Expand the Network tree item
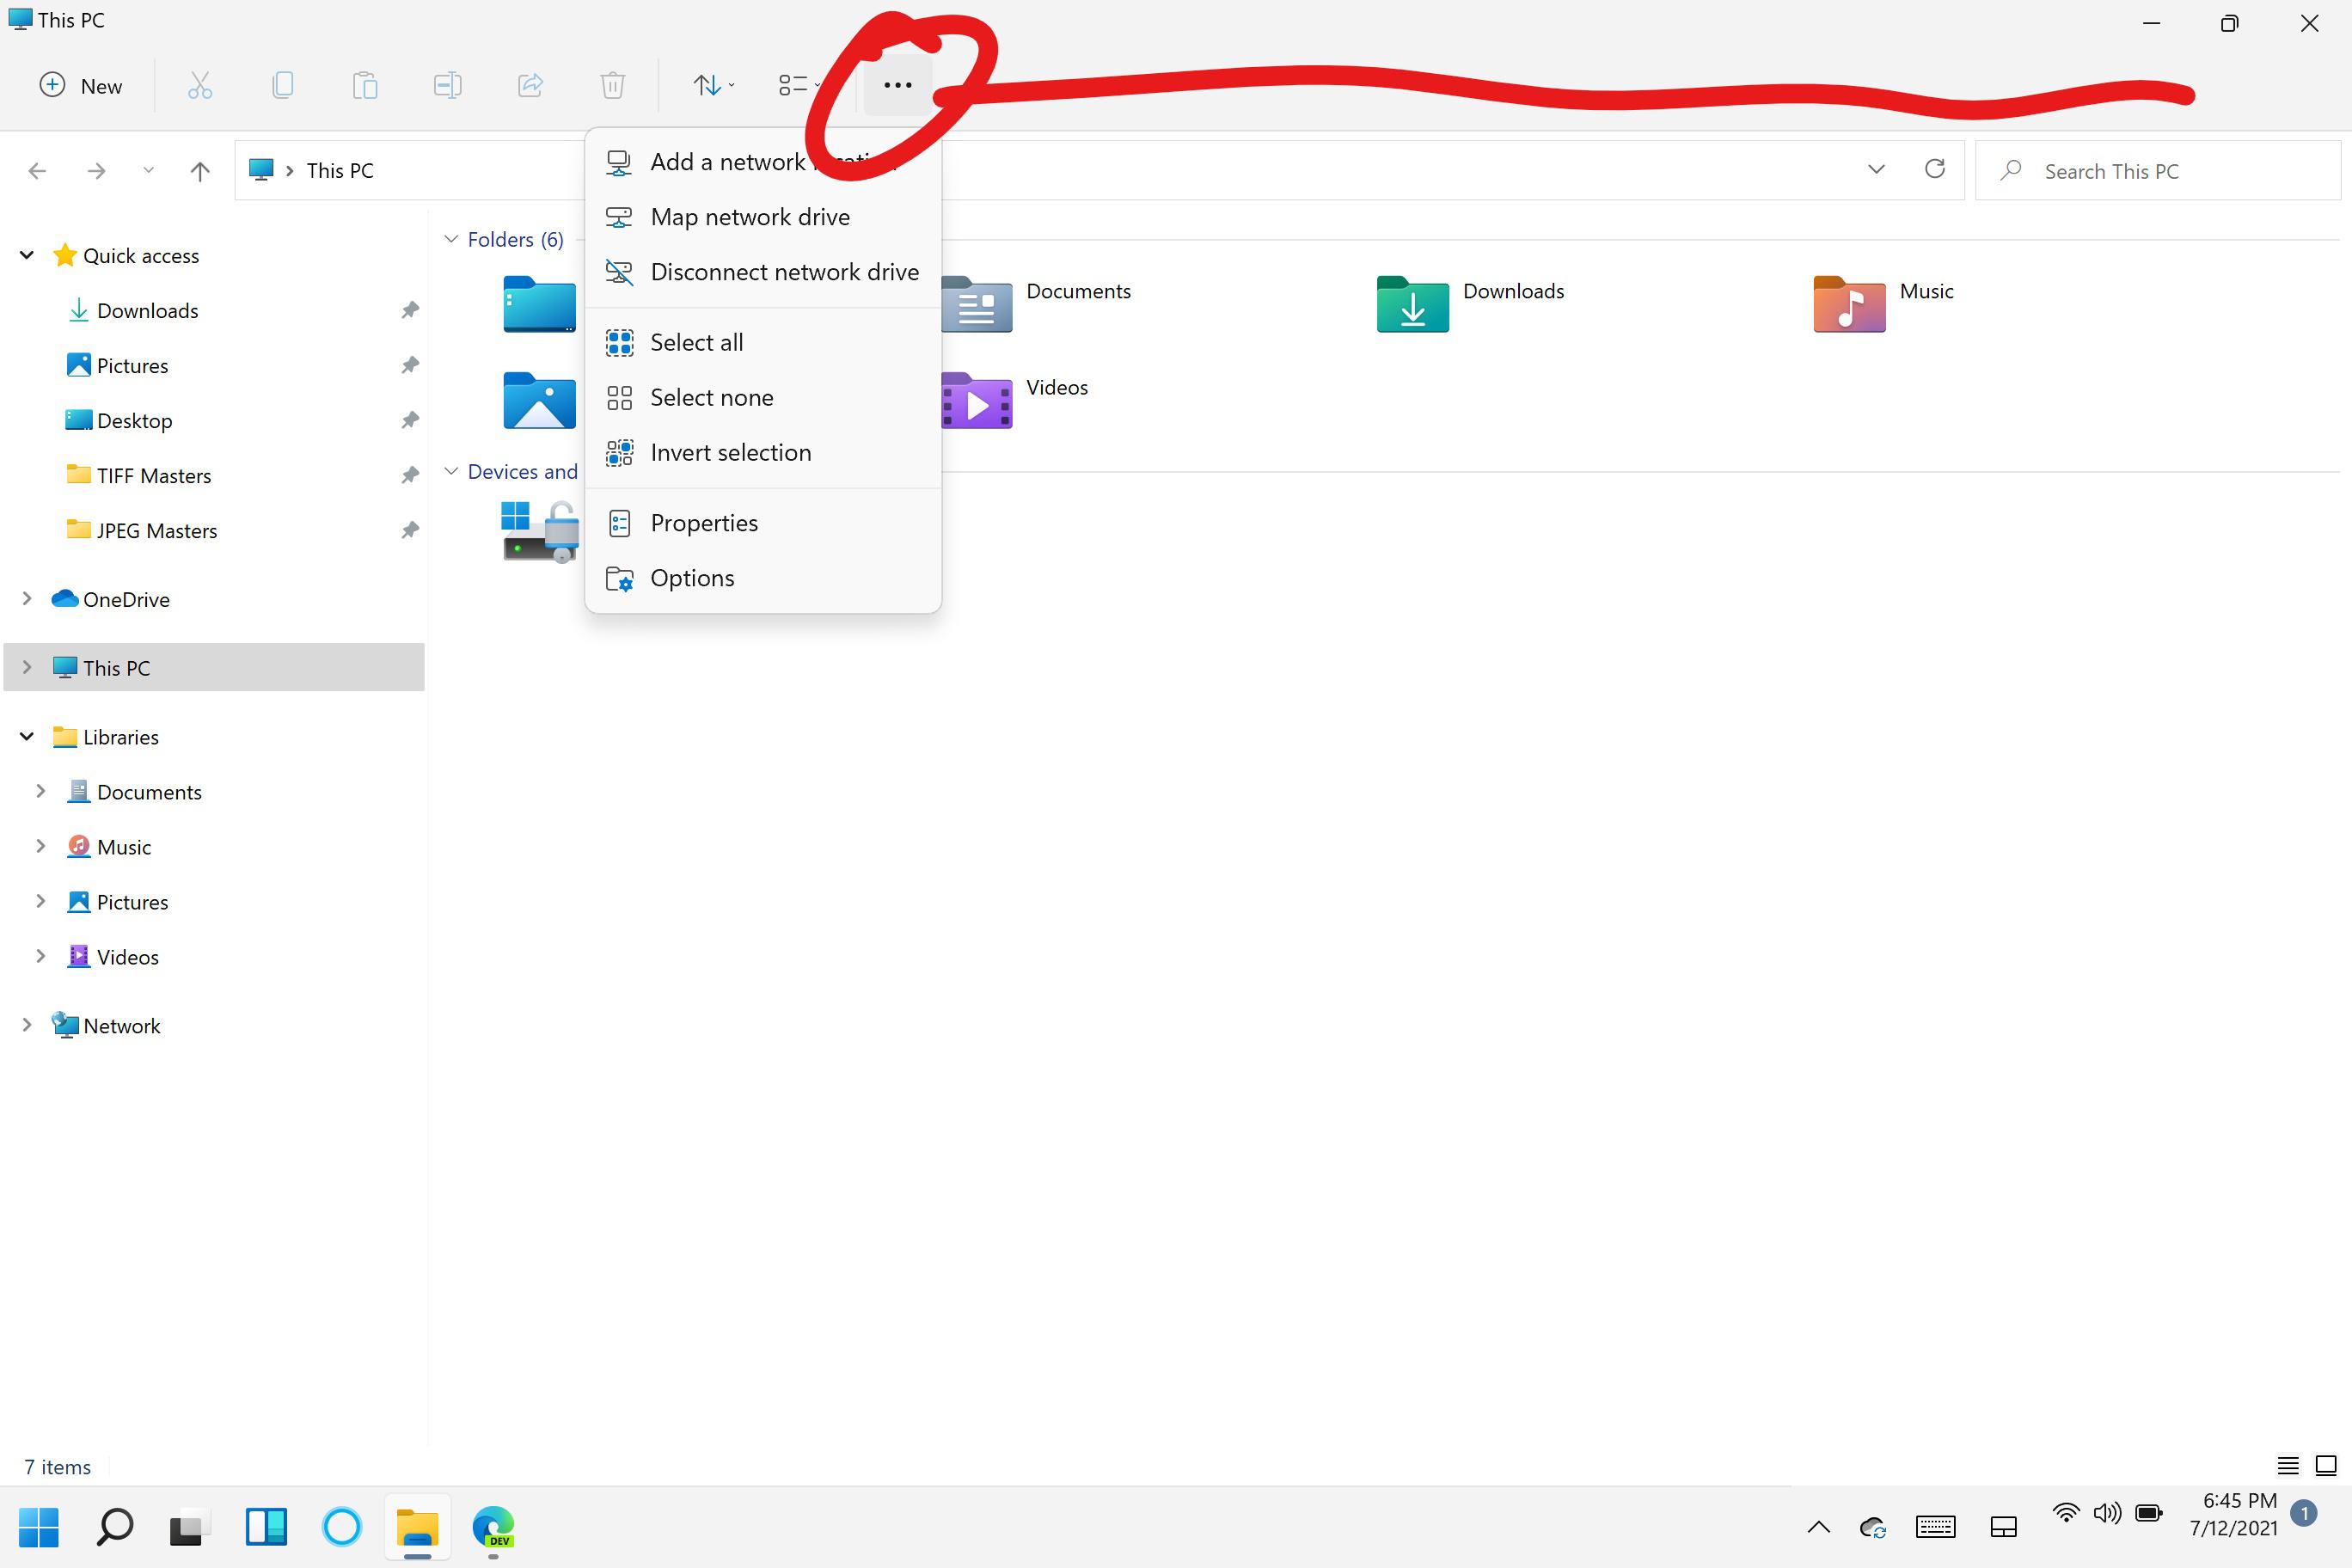The height and width of the screenshot is (1568, 2352). [27, 1025]
